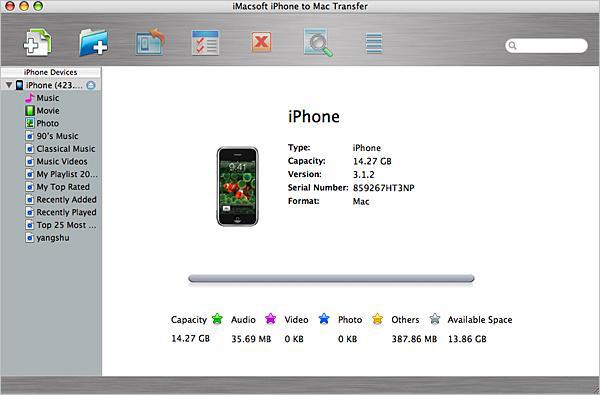Select the My Top Rated playlist

(x=63, y=187)
